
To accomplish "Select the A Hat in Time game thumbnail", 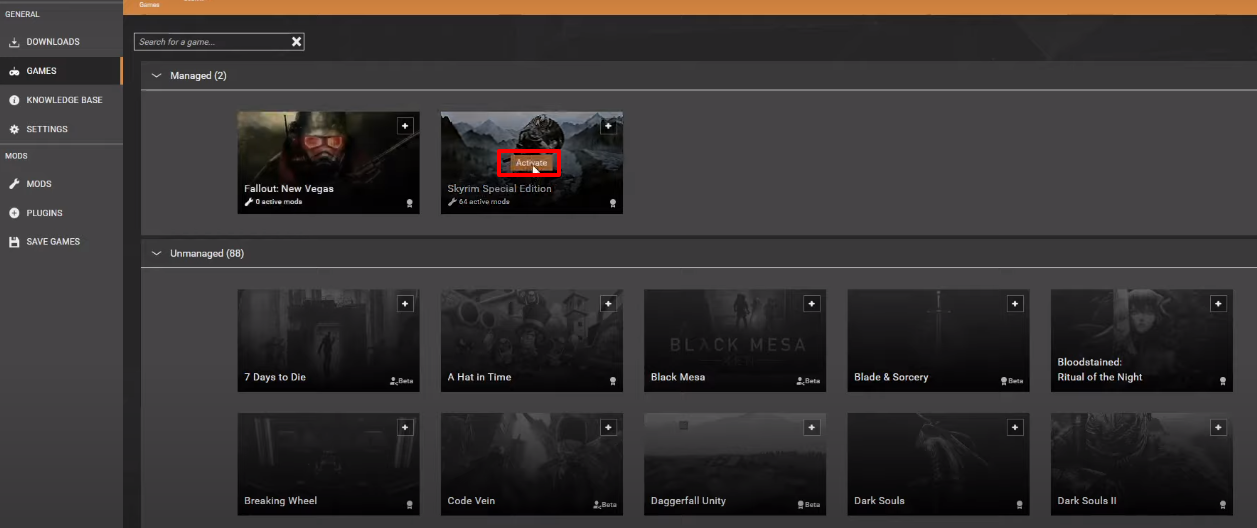I will (531, 340).
